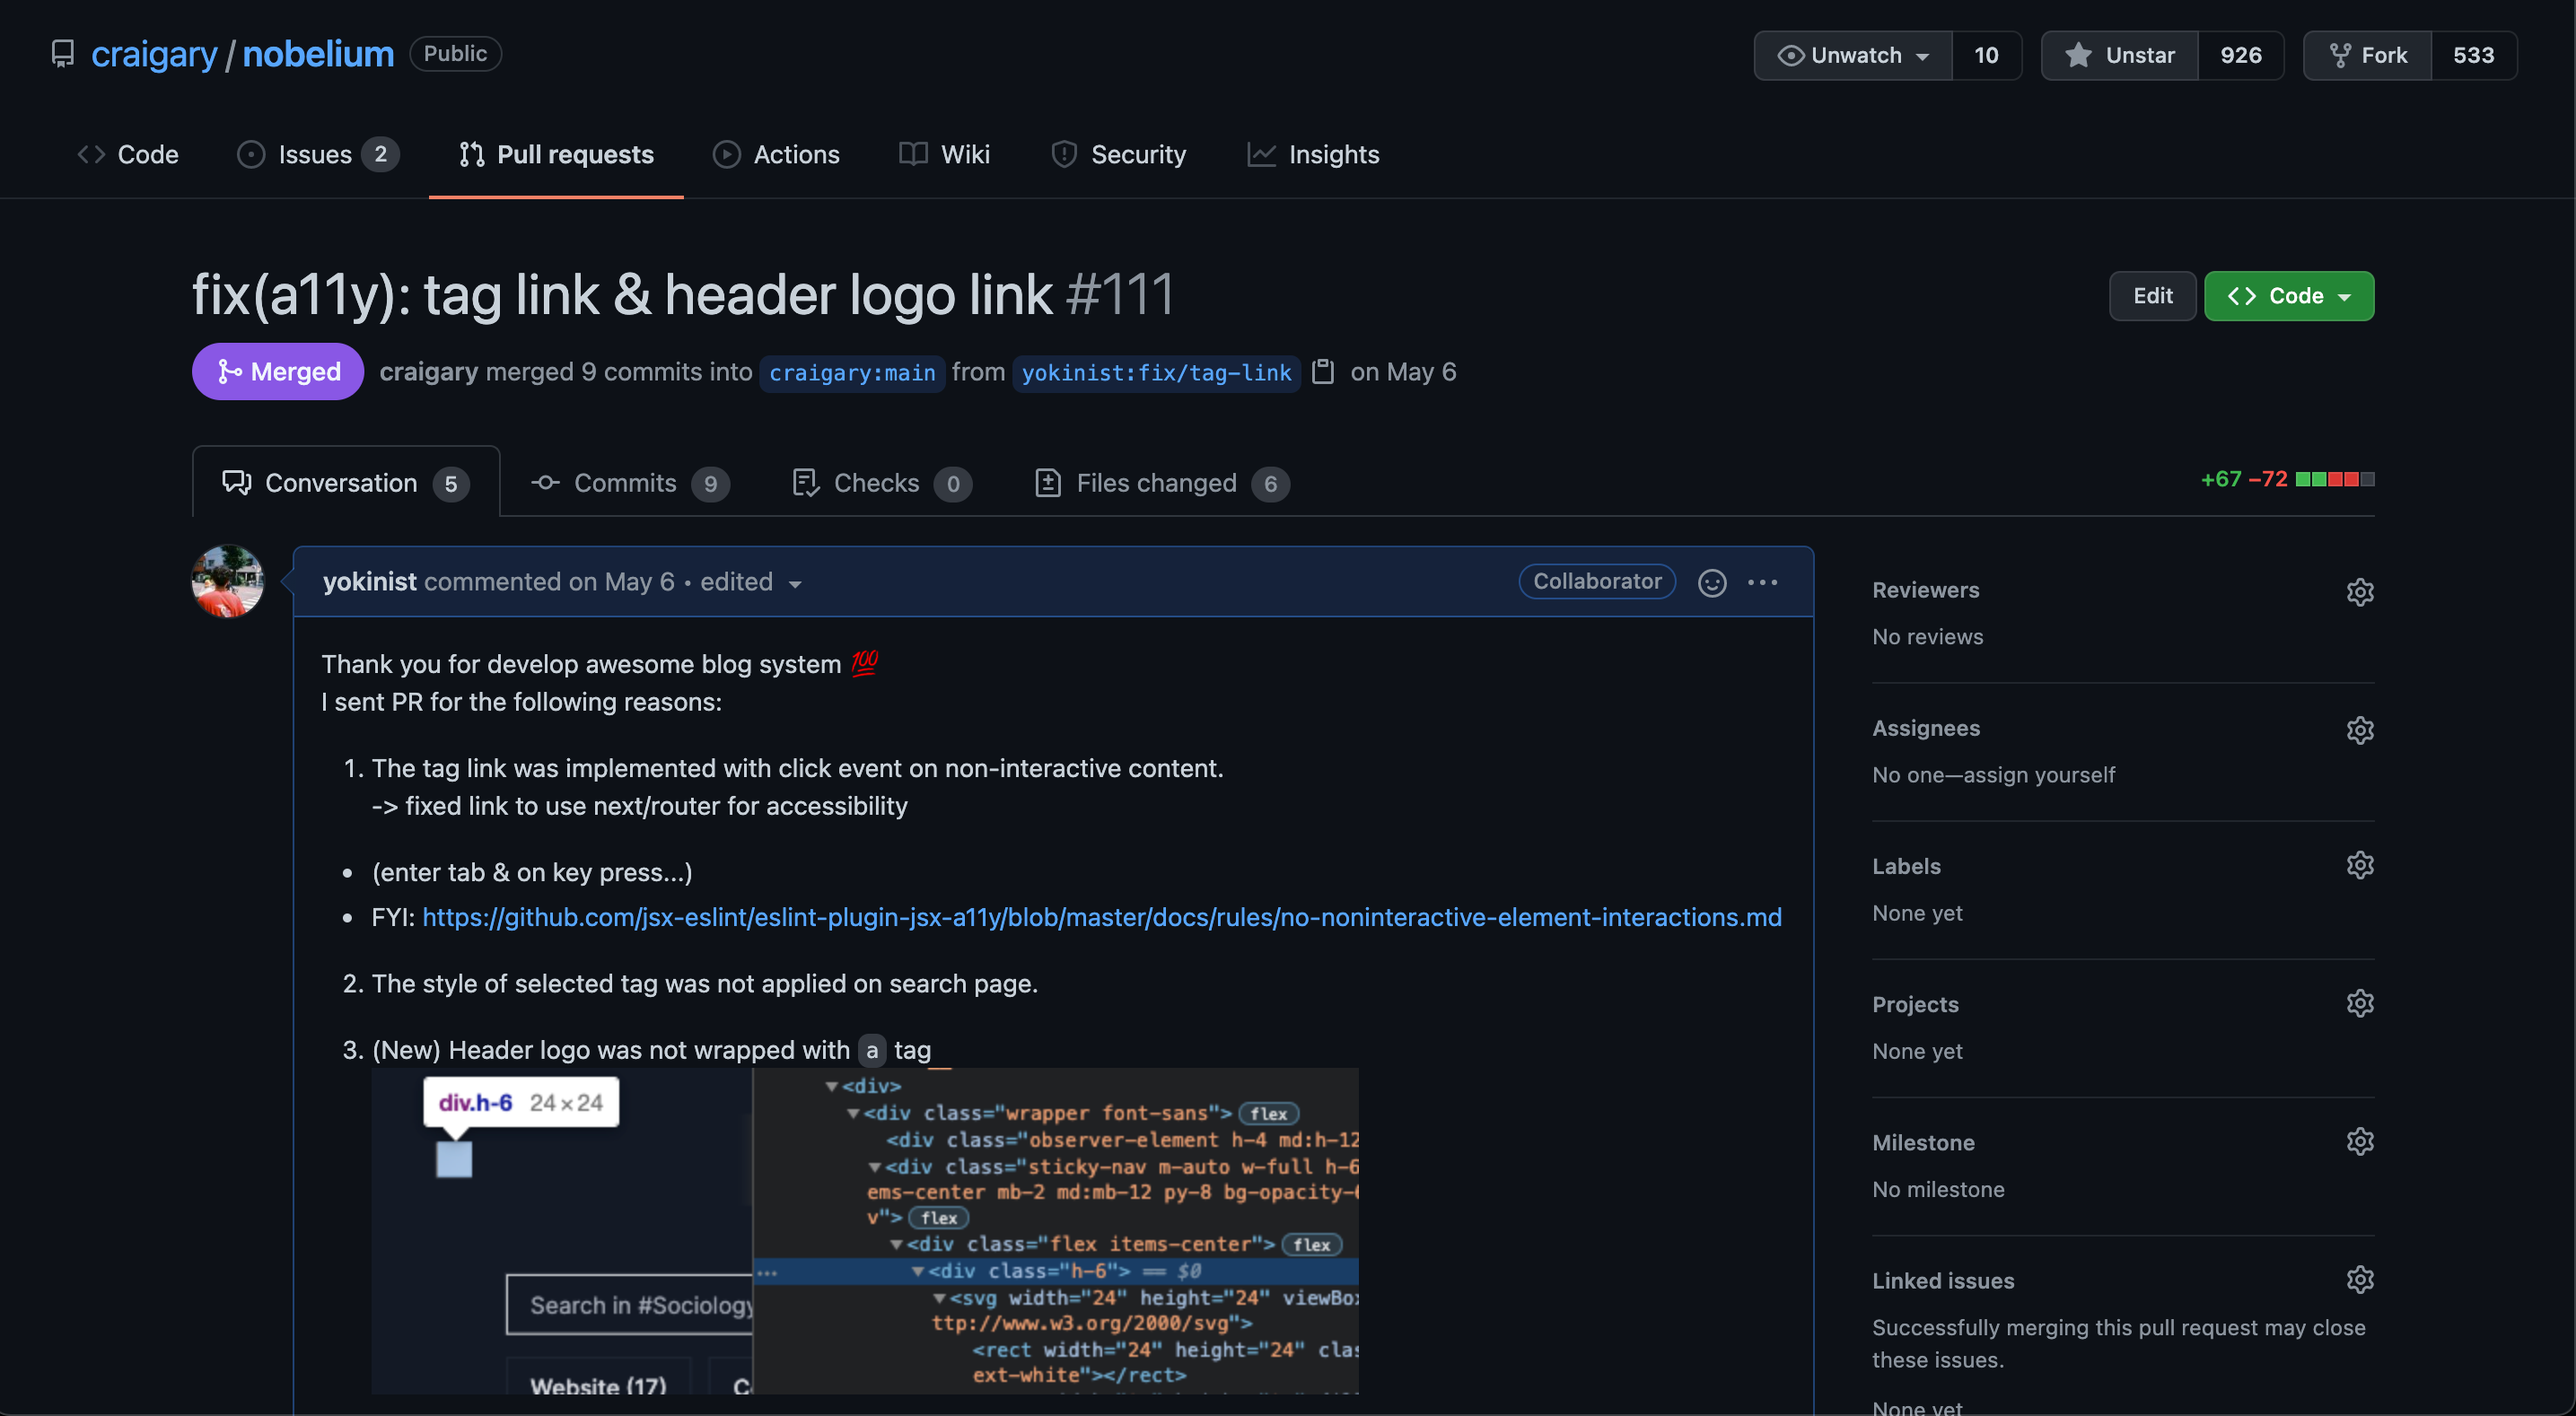Screen dimensions: 2576x1416
Task: Click the −72 deletions count
Action: pos(2267,479)
